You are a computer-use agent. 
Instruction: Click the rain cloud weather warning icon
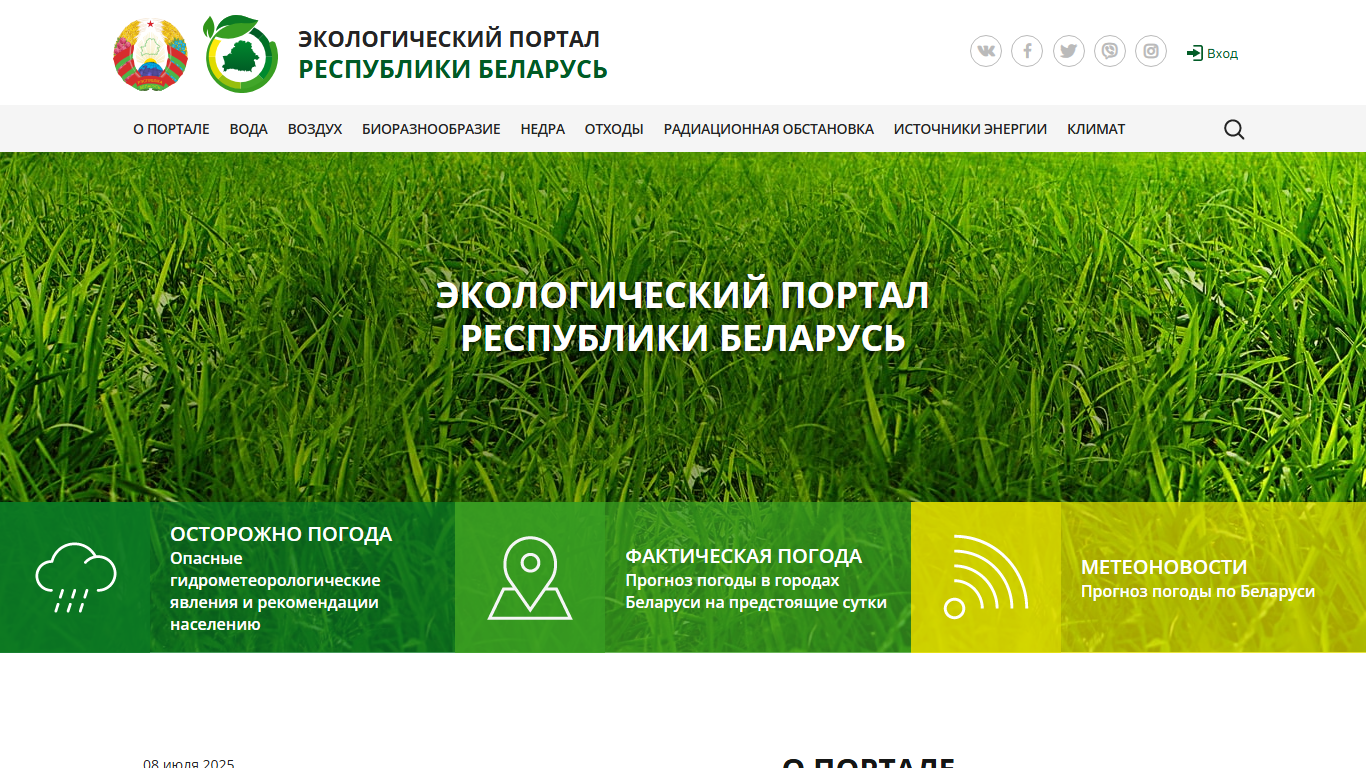pos(75,578)
